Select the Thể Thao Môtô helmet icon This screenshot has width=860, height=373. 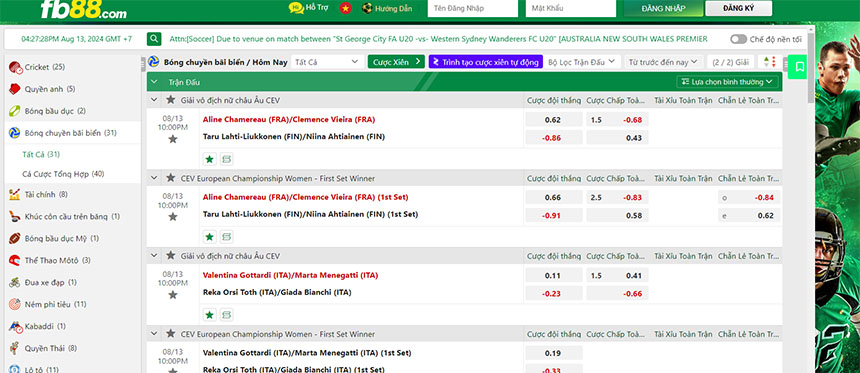tap(15, 260)
